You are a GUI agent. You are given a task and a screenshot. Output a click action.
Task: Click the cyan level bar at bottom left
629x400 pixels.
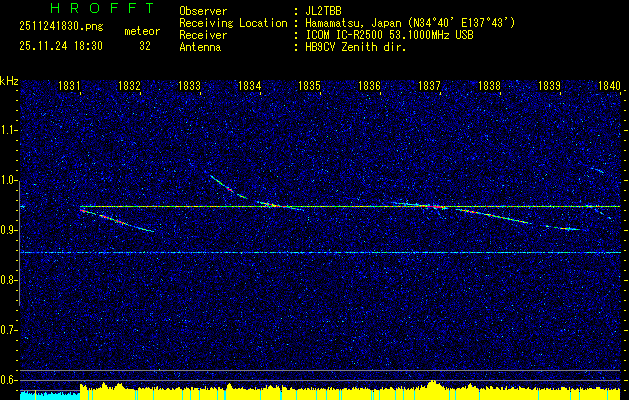pos(48,395)
